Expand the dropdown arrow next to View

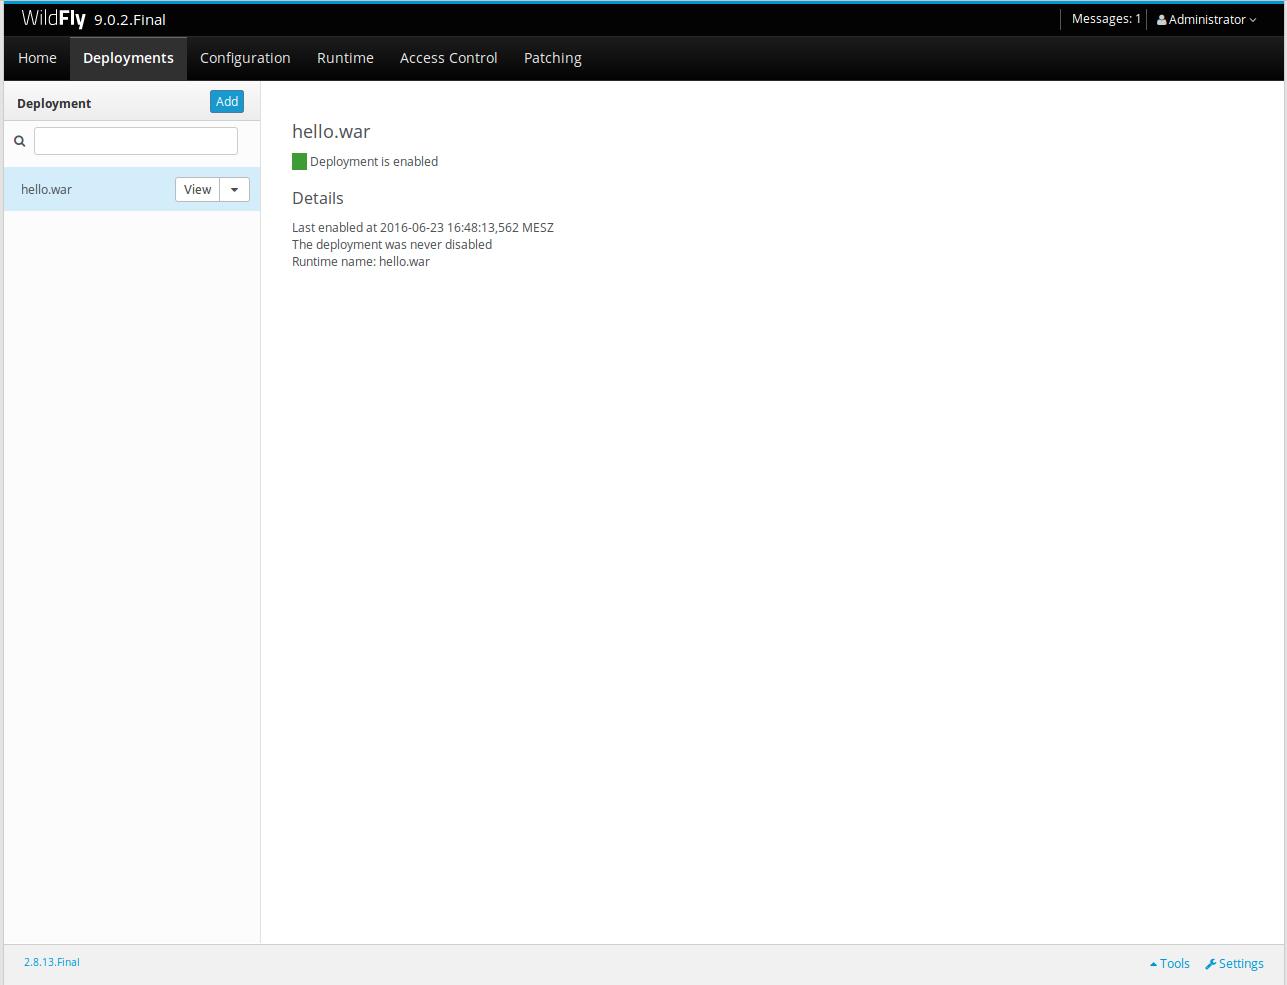(234, 189)
